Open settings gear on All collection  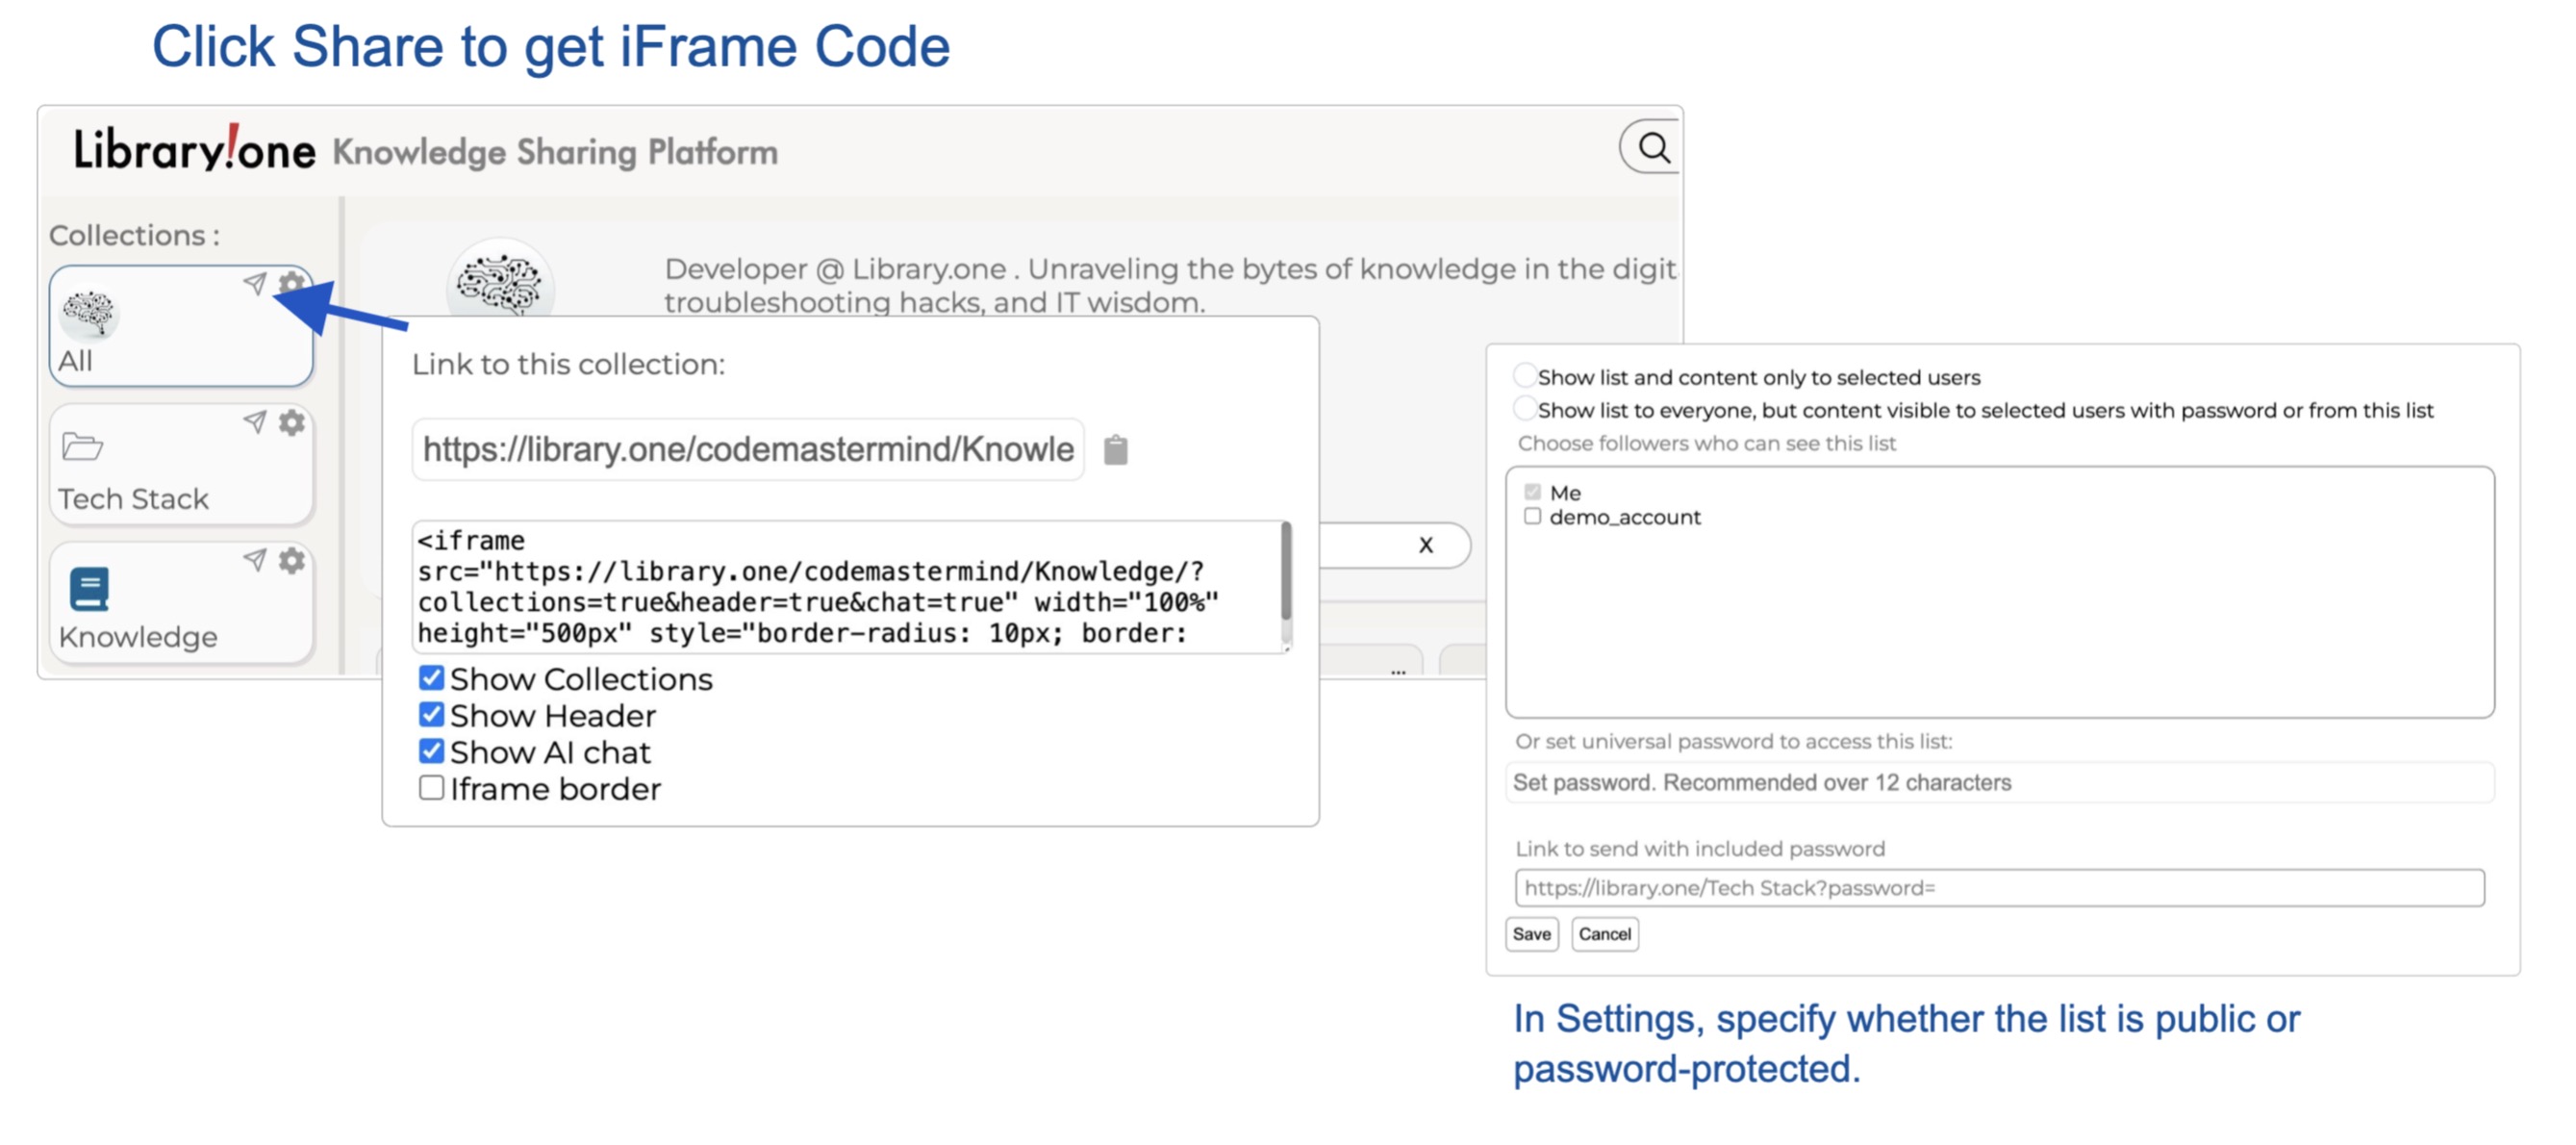tap(291, 283)
